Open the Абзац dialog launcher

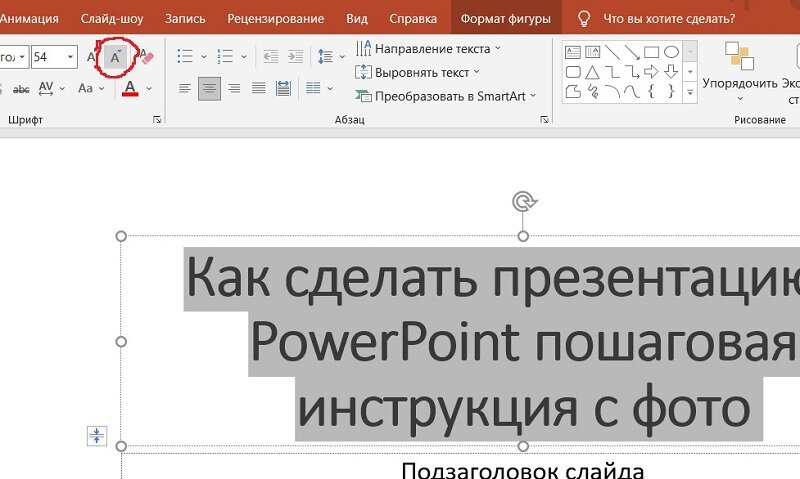[x=544, y=119]
